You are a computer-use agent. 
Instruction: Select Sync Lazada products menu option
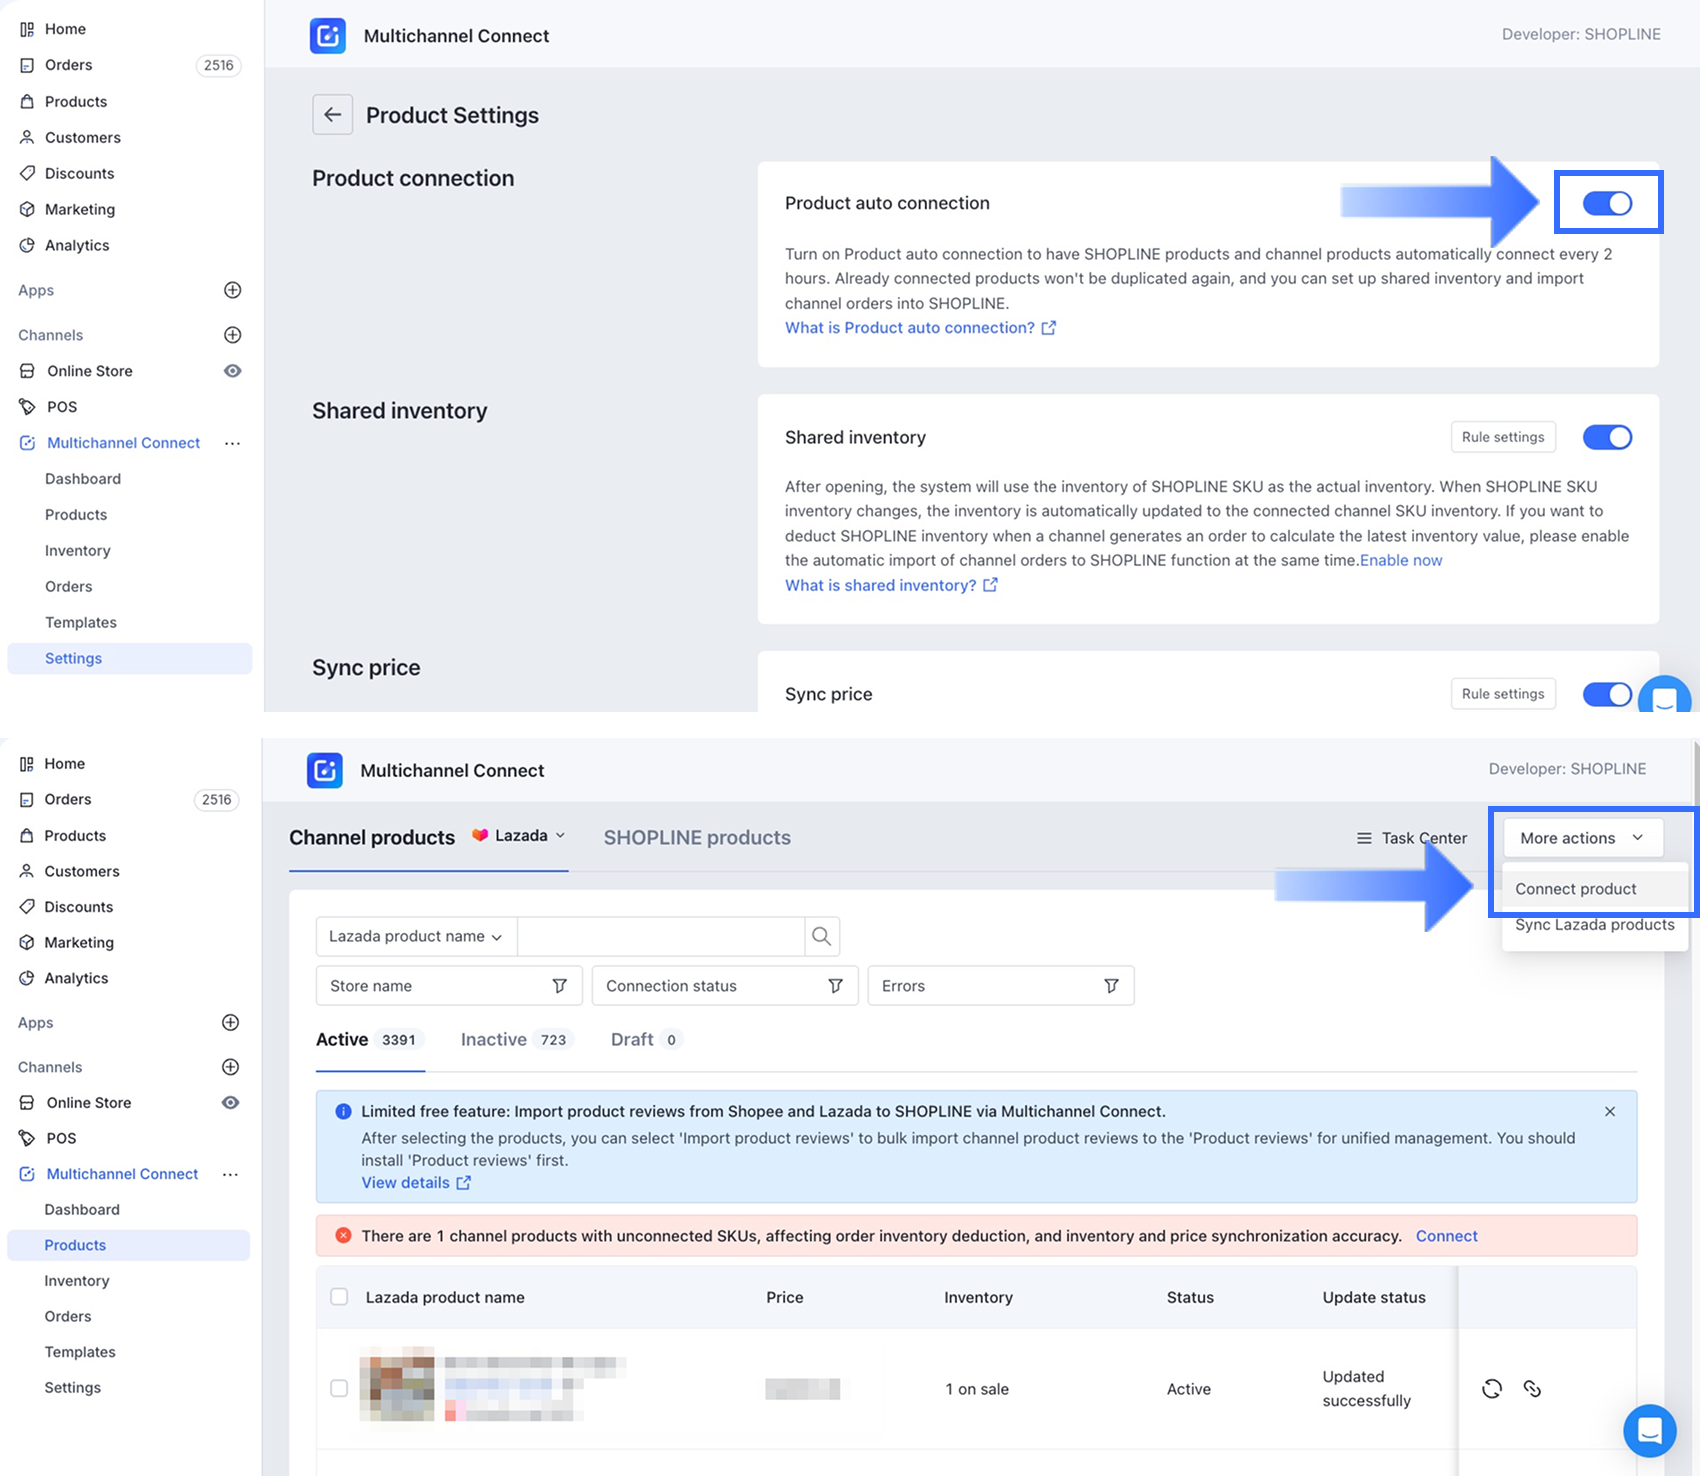(x=1595, y=925)
